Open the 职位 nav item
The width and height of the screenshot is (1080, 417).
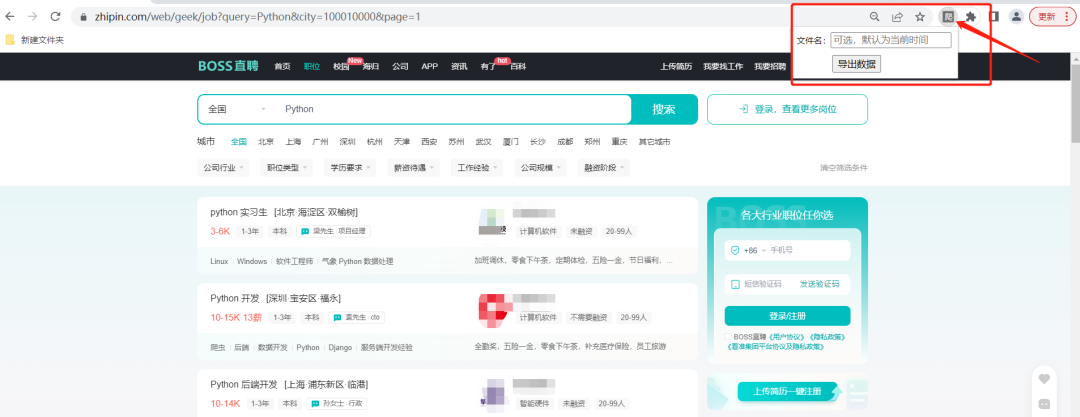point(311,67)
